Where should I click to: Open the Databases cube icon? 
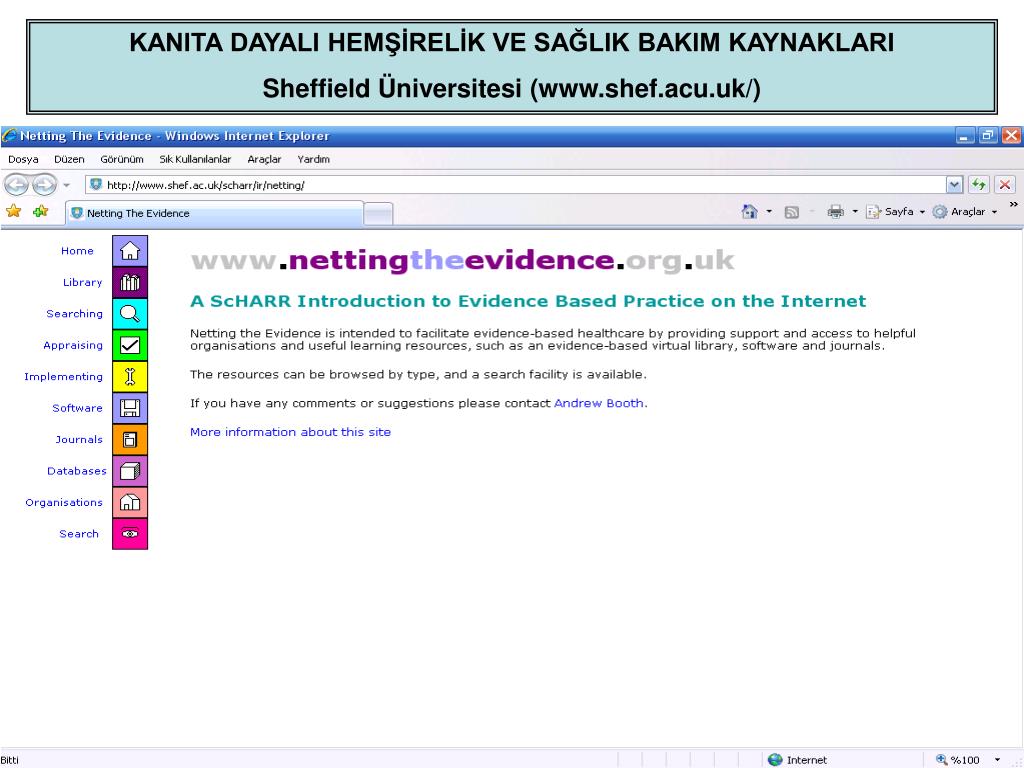click(130, 471)
